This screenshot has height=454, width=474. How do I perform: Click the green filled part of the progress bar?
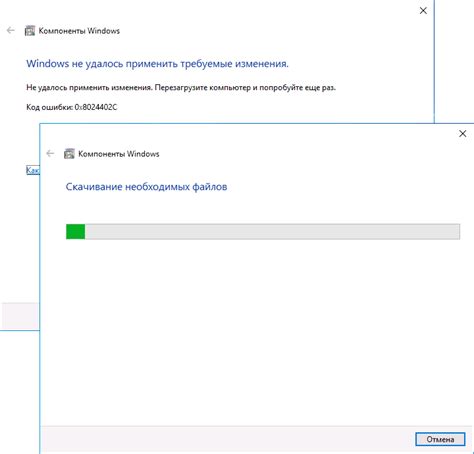[x=75, y=232]
